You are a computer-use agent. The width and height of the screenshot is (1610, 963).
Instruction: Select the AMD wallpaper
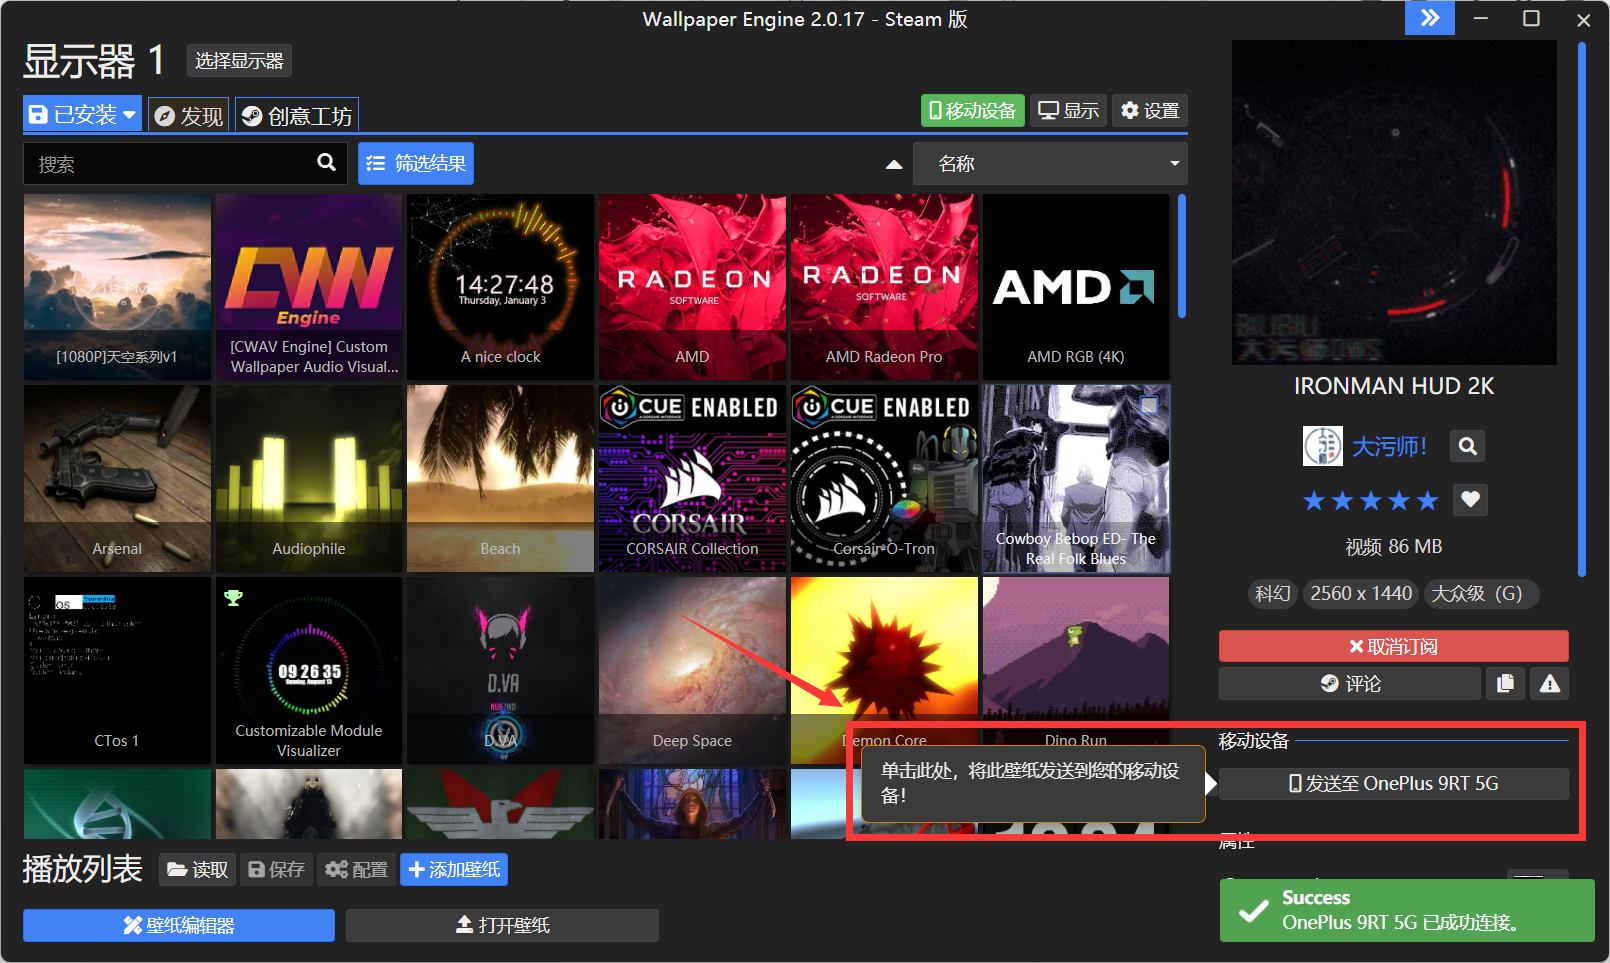(692, 287)
